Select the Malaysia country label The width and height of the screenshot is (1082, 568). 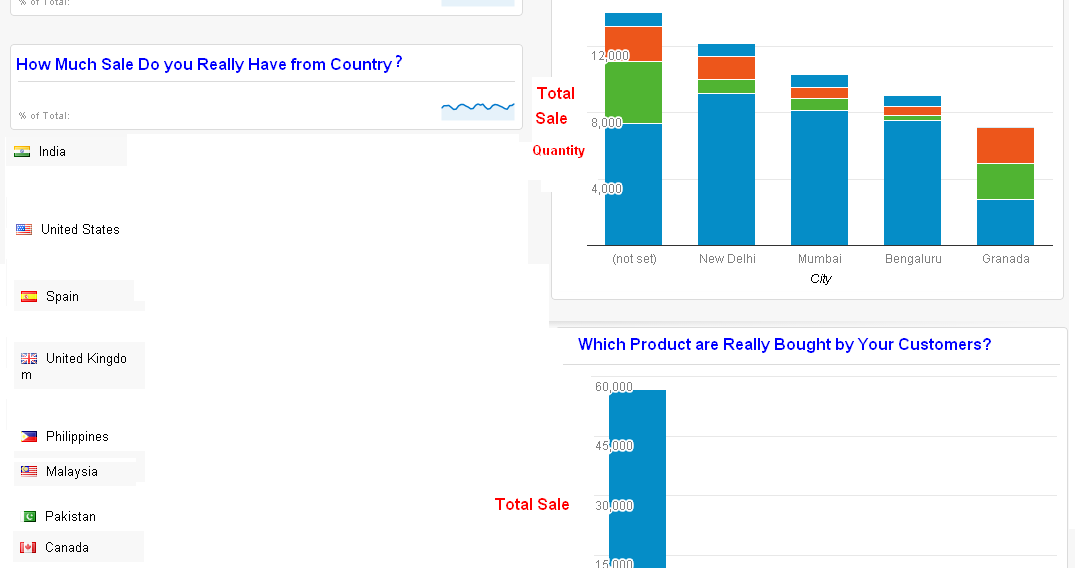coord(72,472)
